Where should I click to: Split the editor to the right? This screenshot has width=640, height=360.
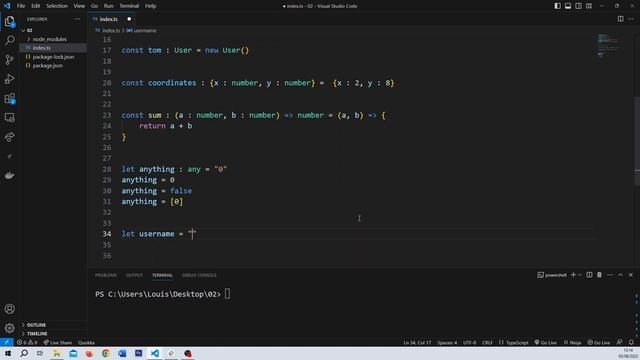620,19
